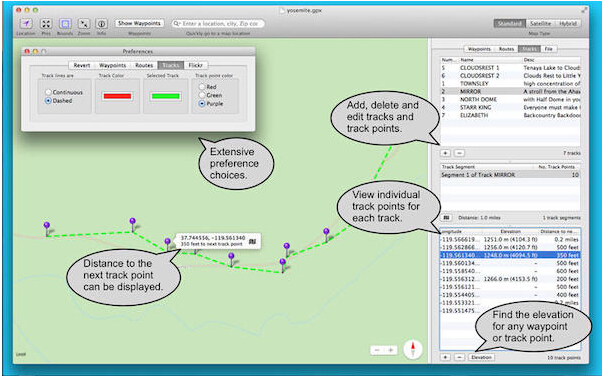Image resolution: width=603 pixels, height=377 pixels.
Task: Zoom out the map with minus control
Action: (x=377, y=350)
